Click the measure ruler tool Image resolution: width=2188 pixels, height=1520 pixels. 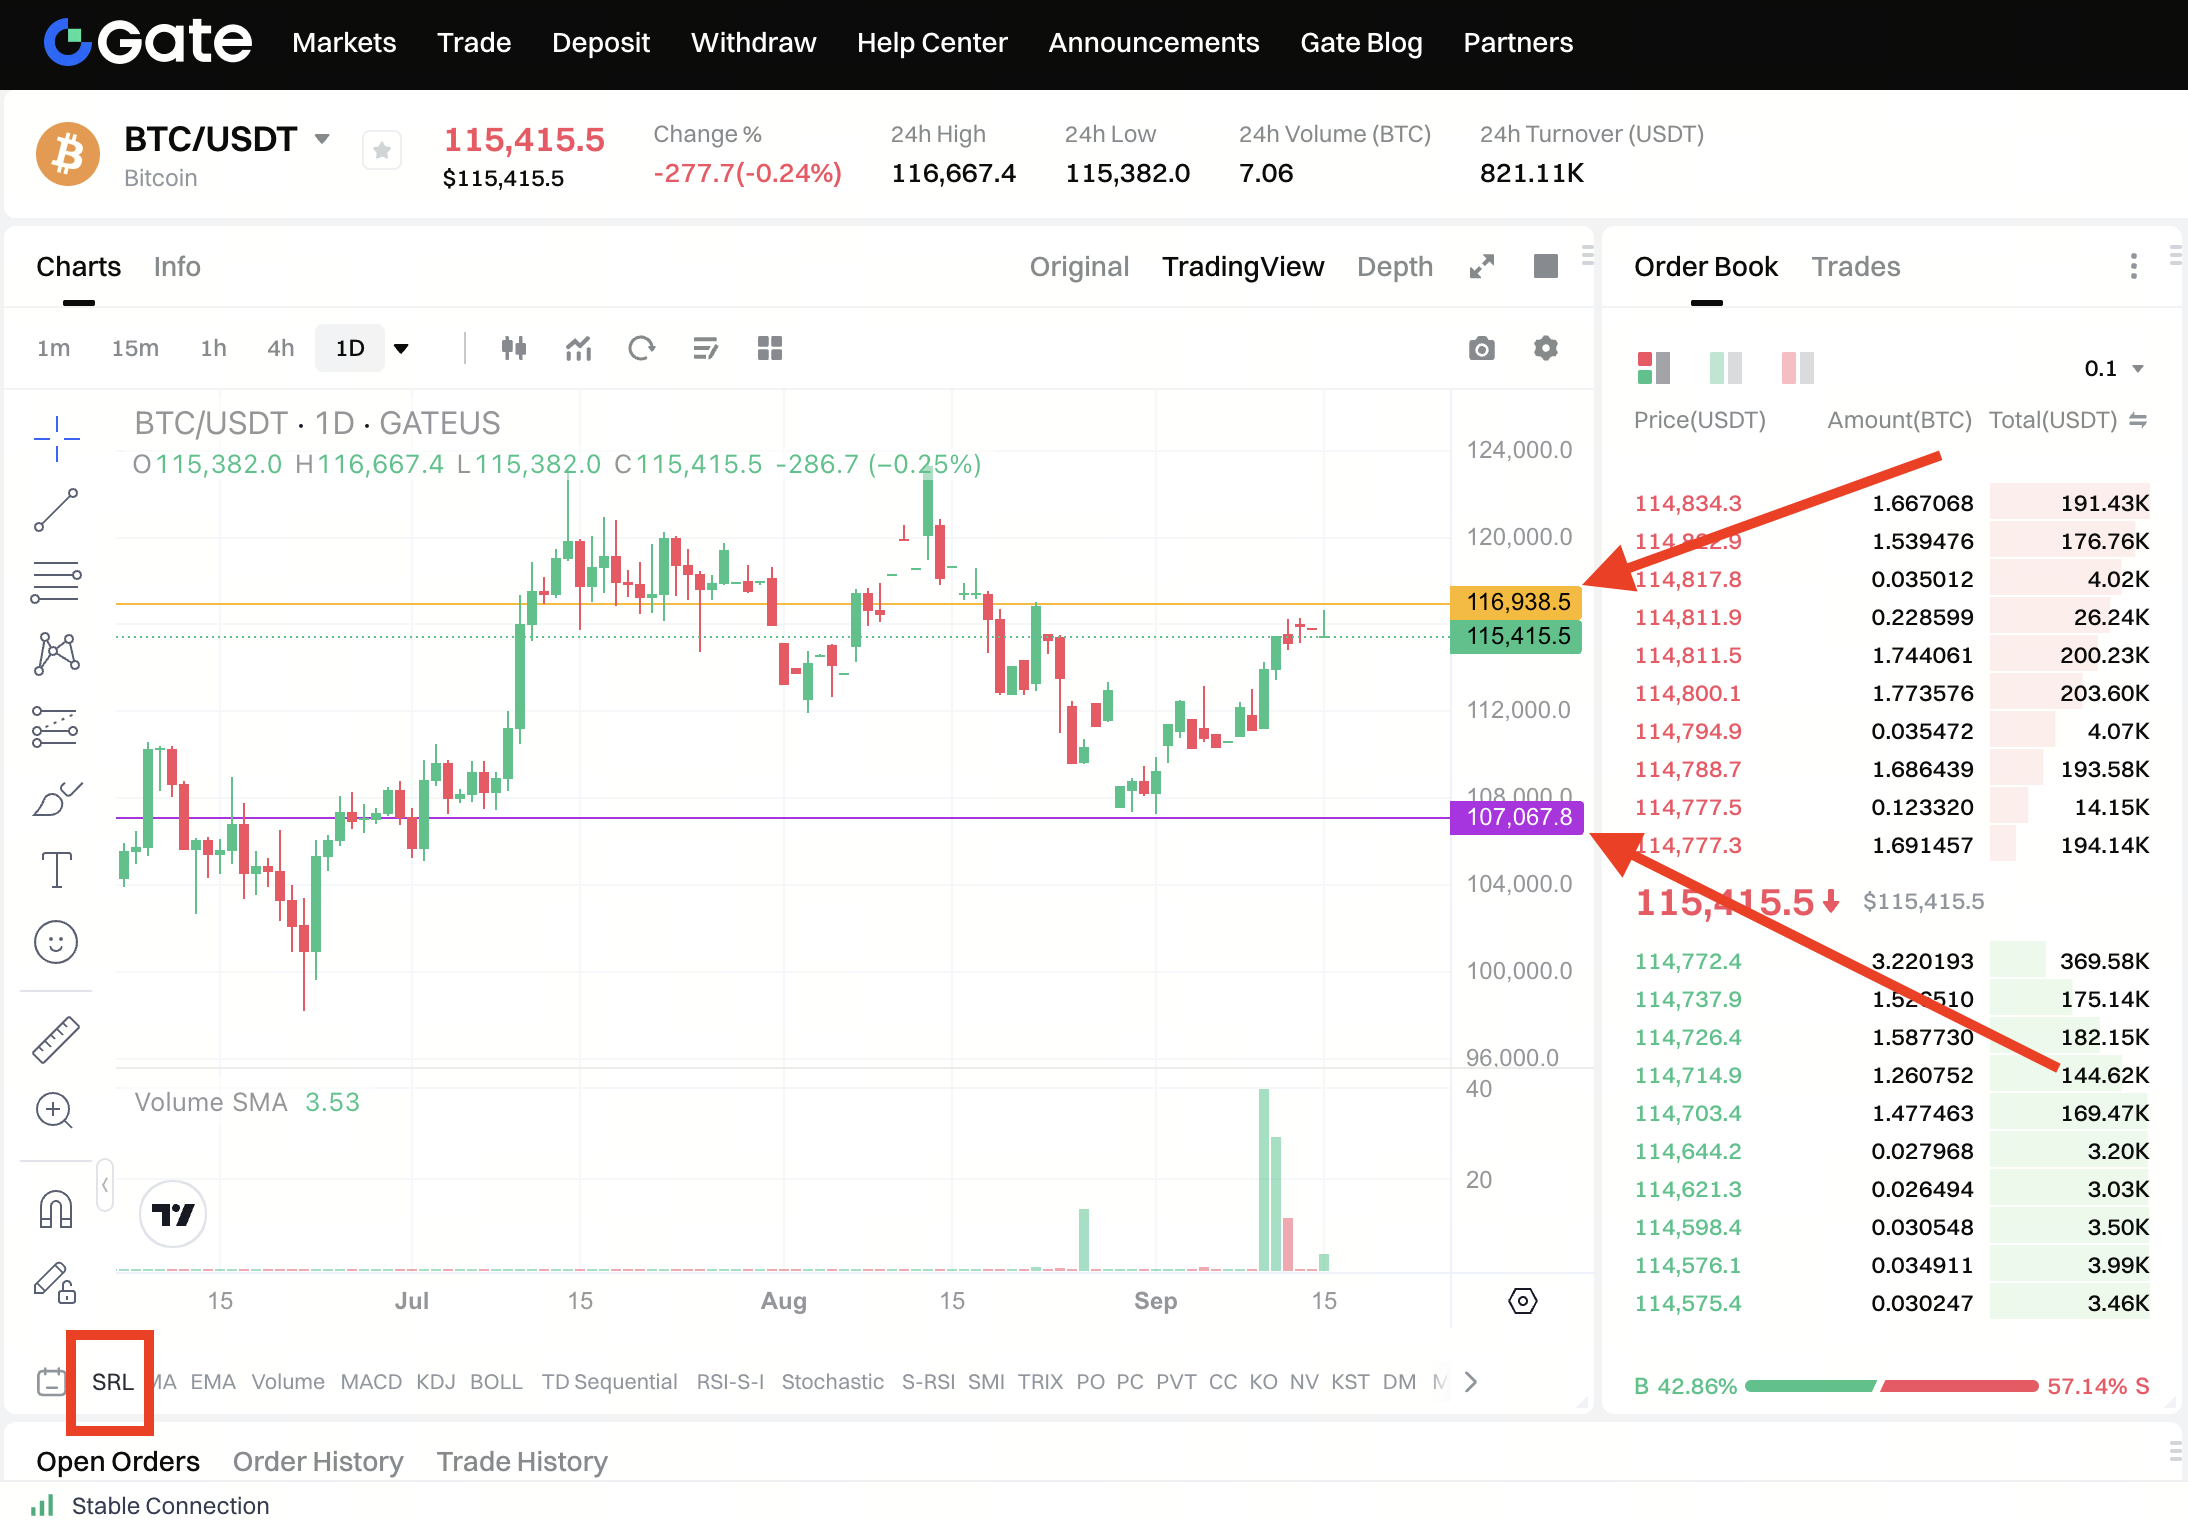[56, 1039]
